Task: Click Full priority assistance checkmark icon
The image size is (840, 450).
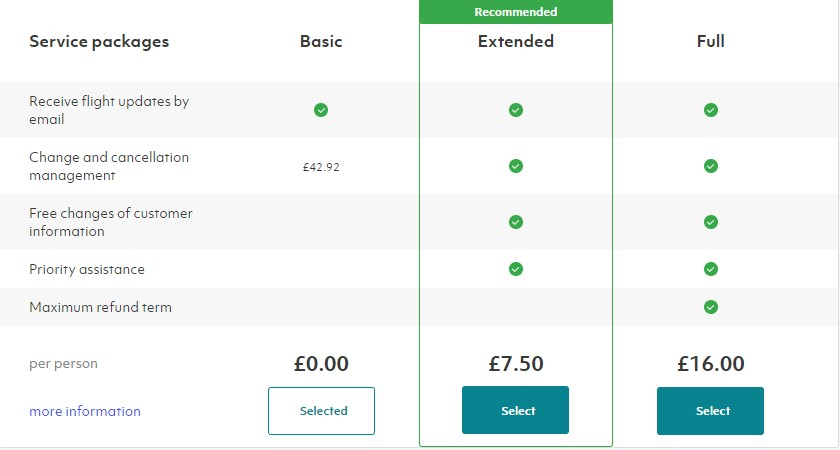Action: point(711,269)
